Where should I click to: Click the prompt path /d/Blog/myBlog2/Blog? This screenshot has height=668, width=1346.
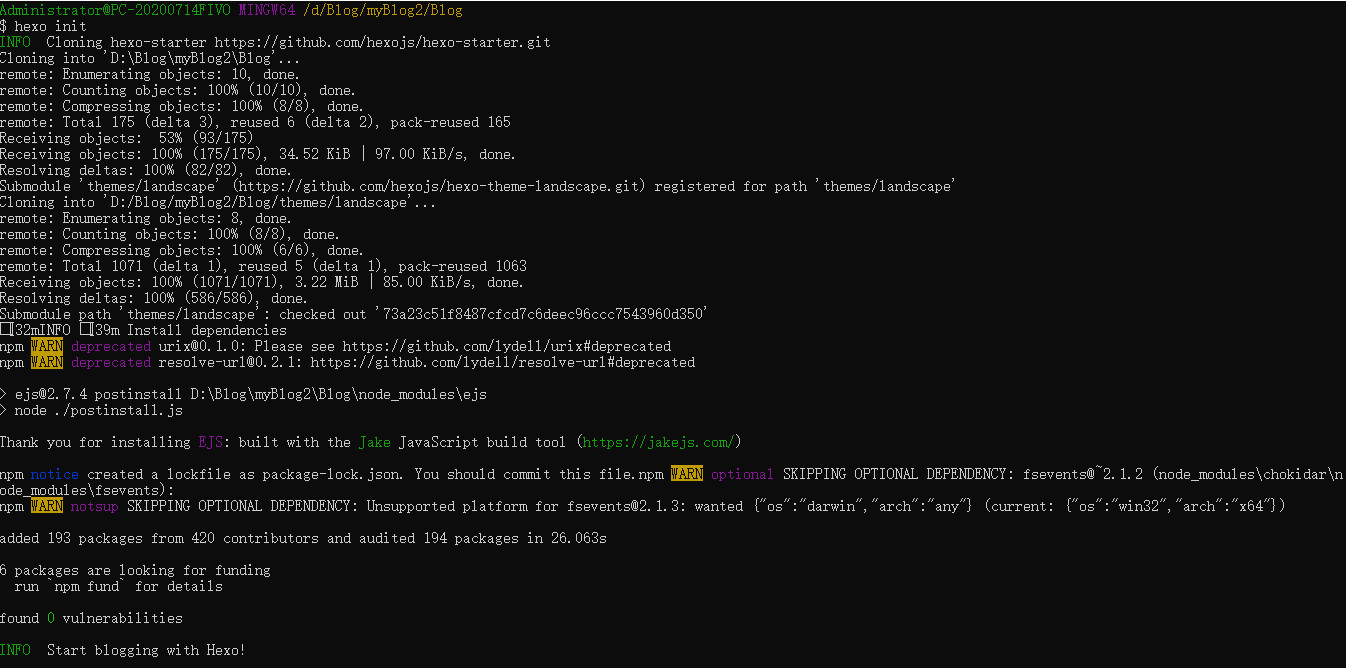[x=383, y=10]
